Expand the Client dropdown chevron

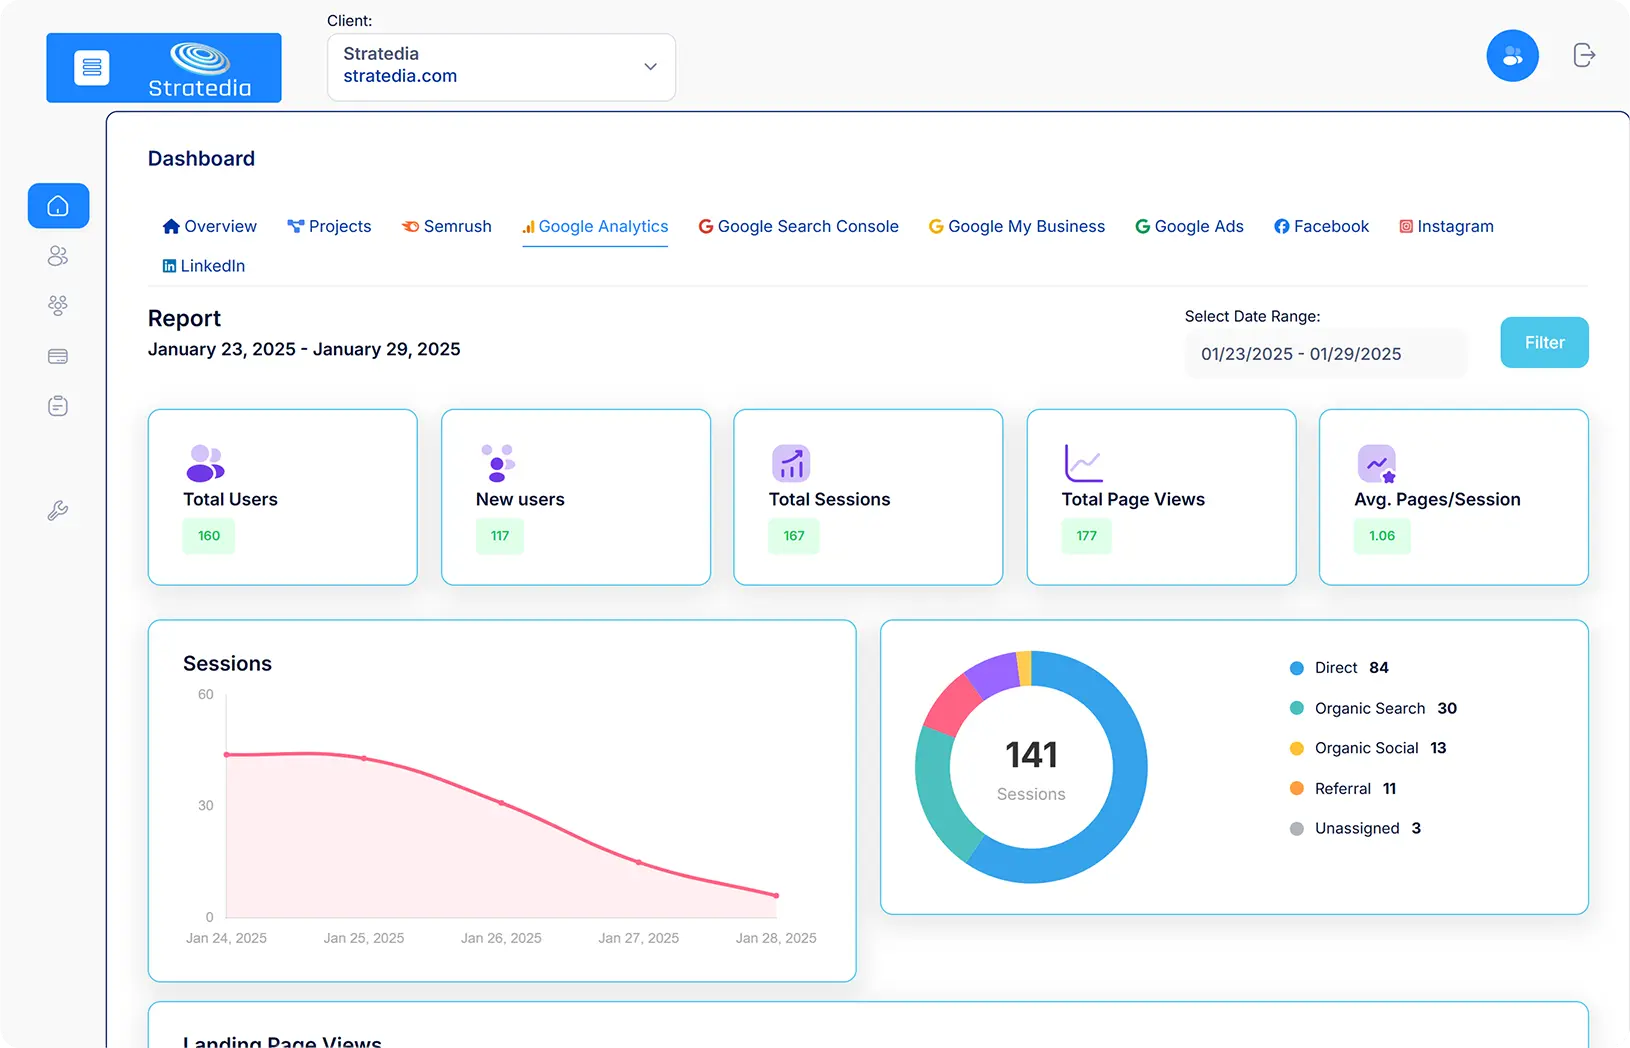click(x=650, y=67)
